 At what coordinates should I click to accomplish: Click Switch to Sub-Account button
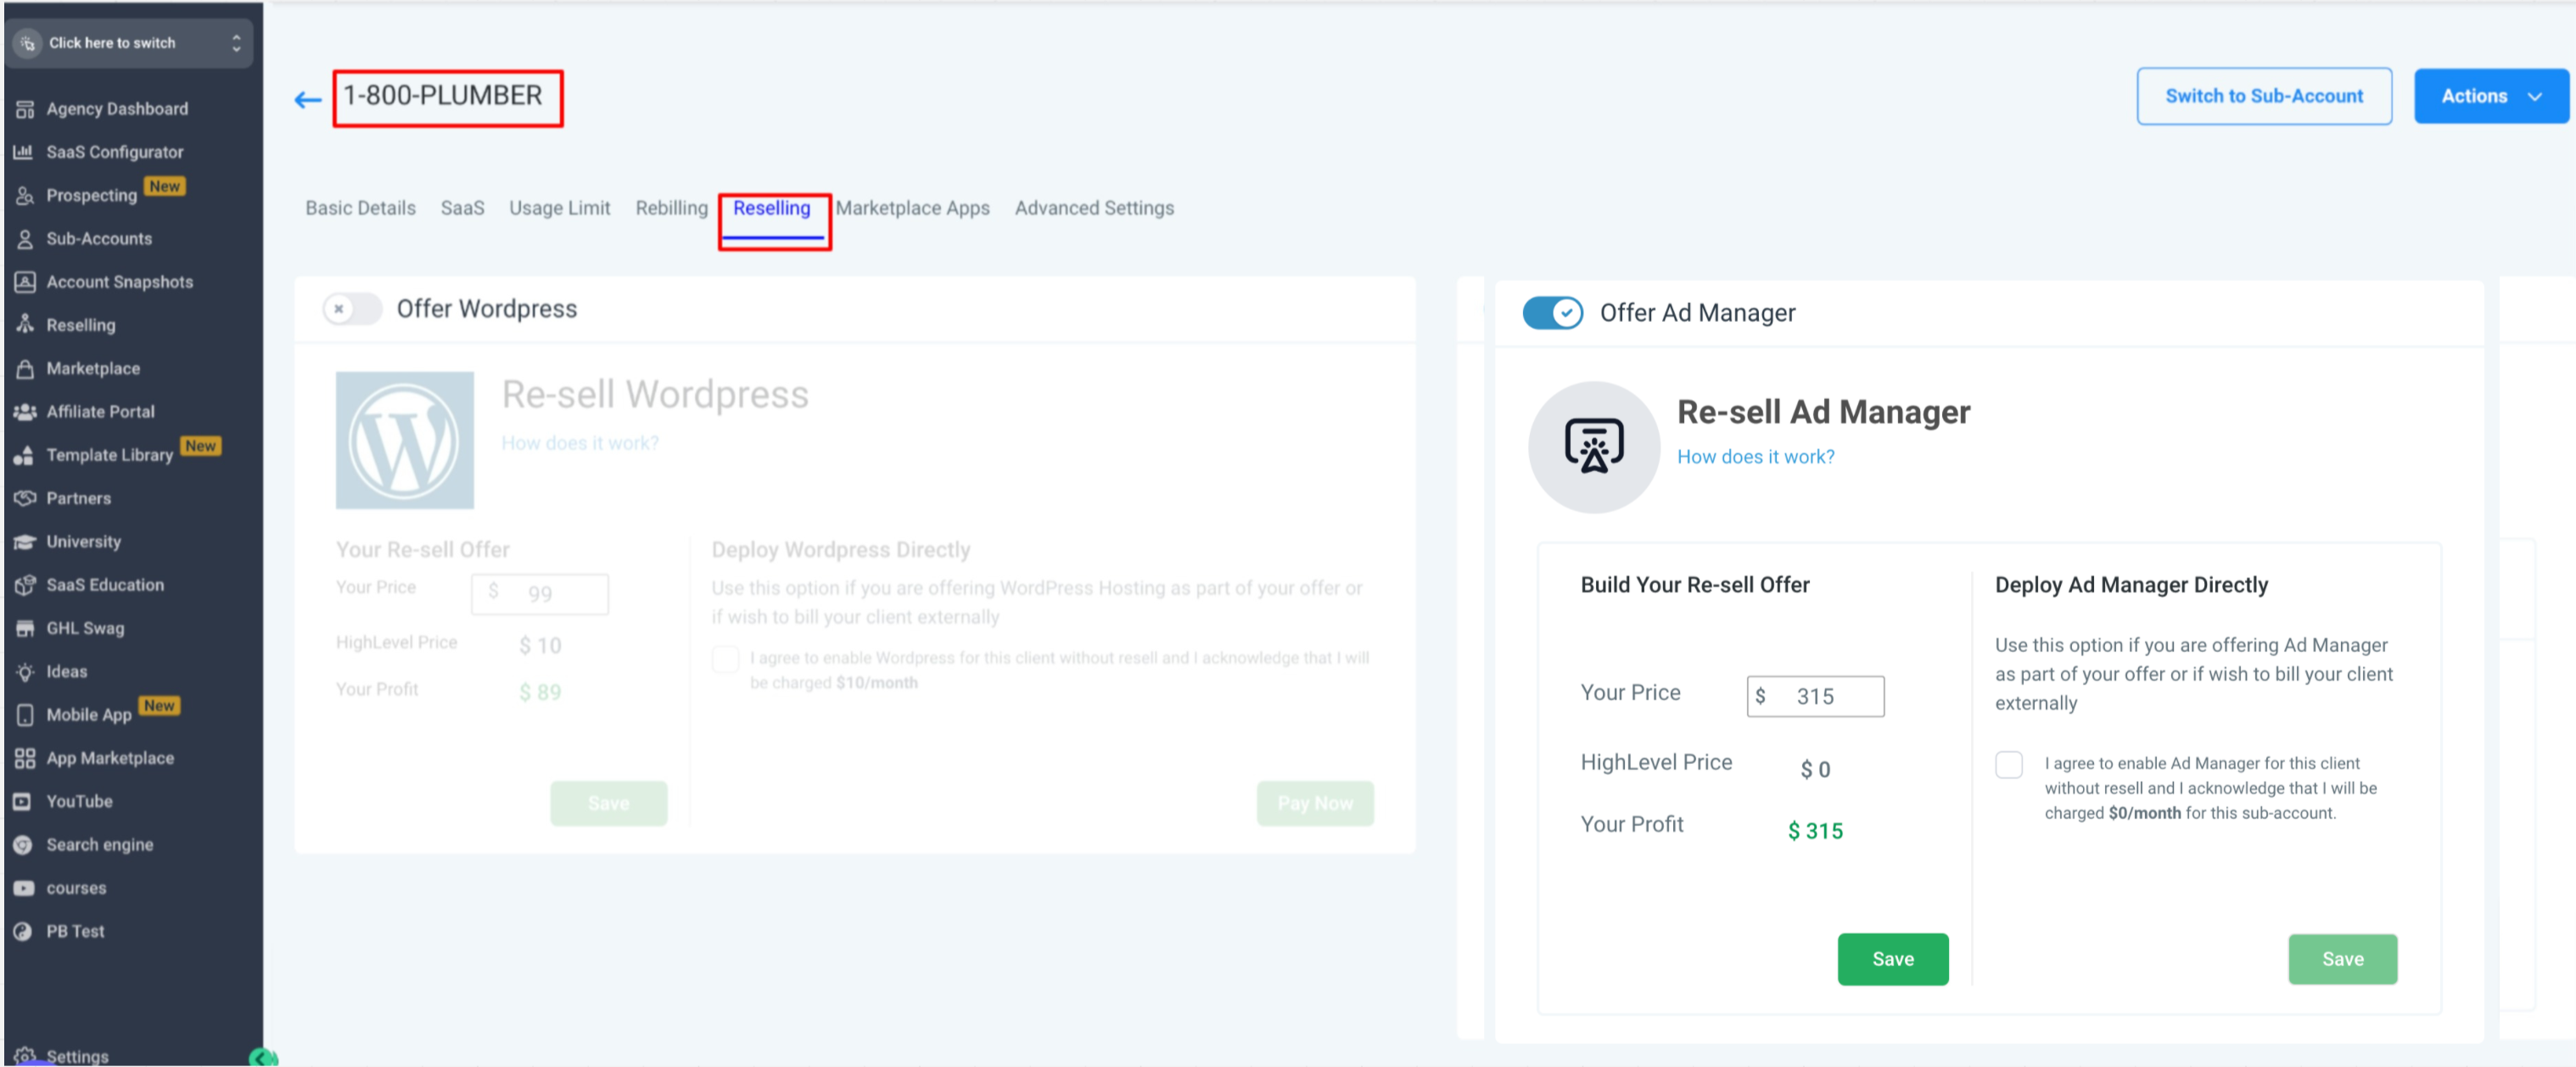(x=2263, y=96)
